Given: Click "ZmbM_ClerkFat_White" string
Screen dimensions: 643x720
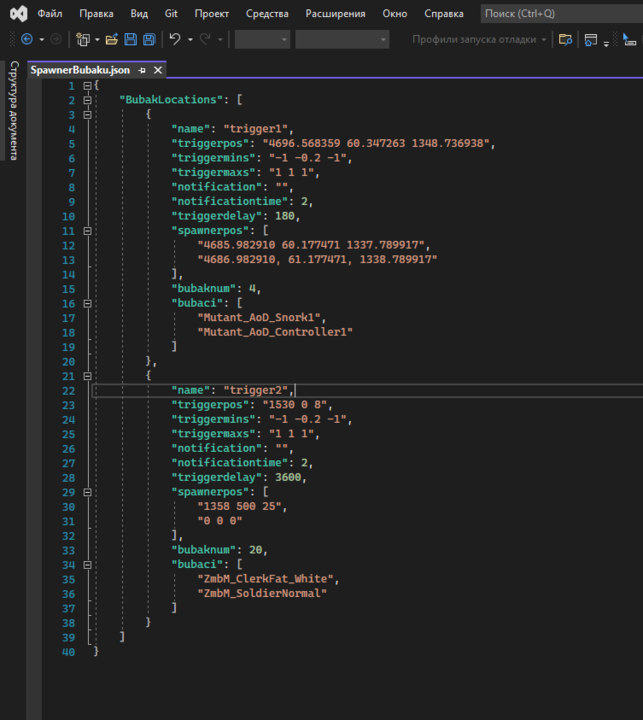Looking at the screenshot, I should [265, 579].
